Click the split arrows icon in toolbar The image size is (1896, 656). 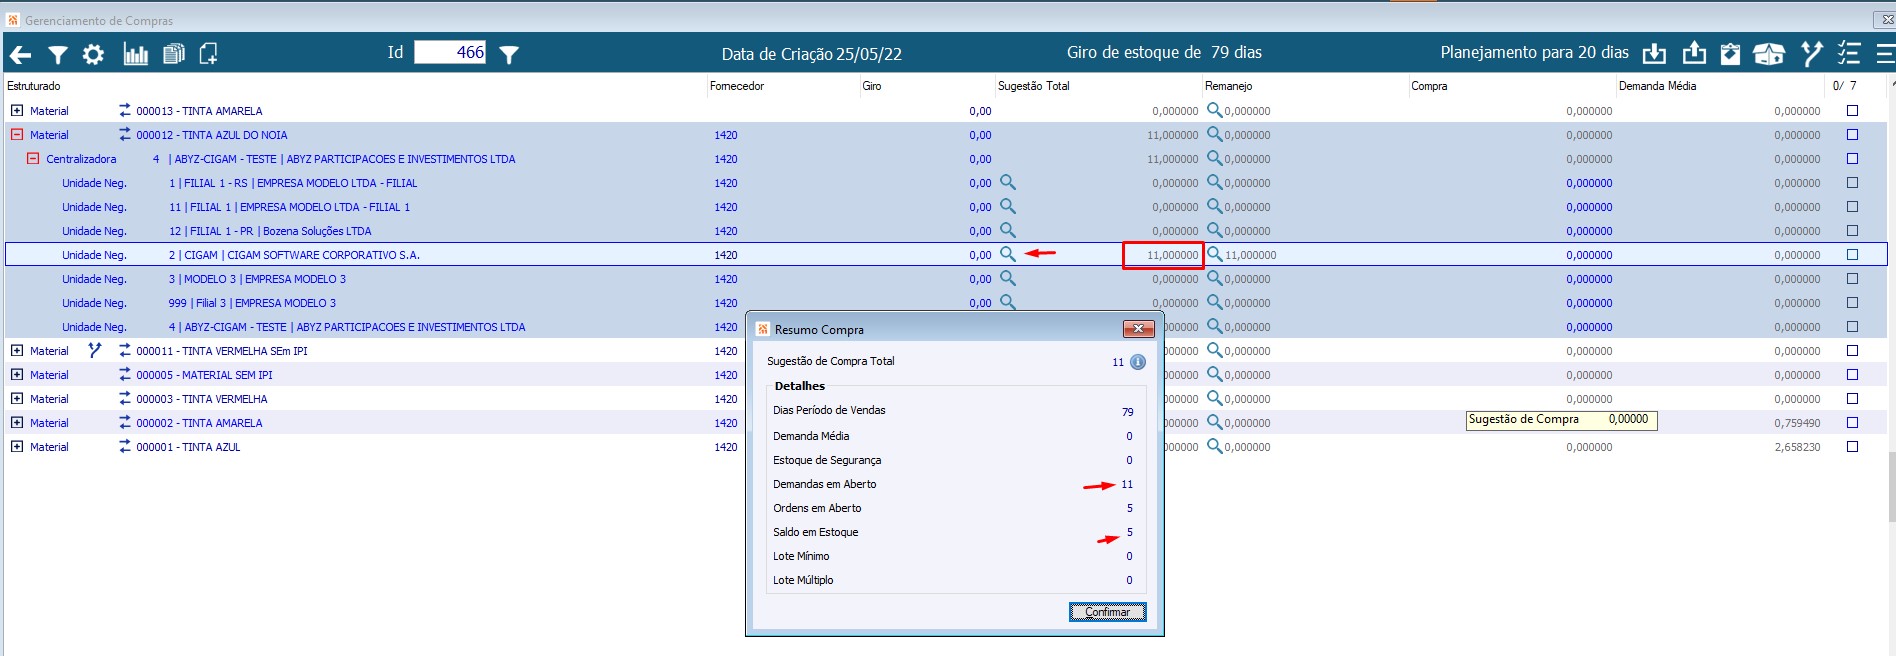point(1811,53)
